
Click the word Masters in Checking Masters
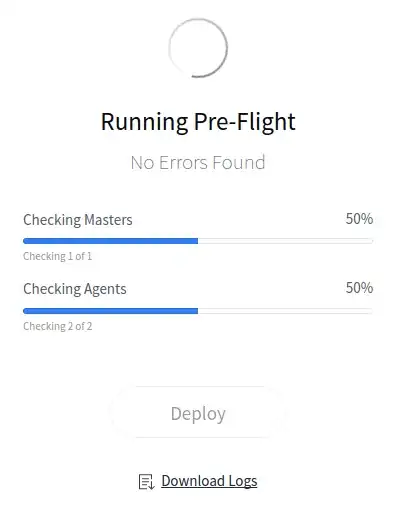point(108,220)
